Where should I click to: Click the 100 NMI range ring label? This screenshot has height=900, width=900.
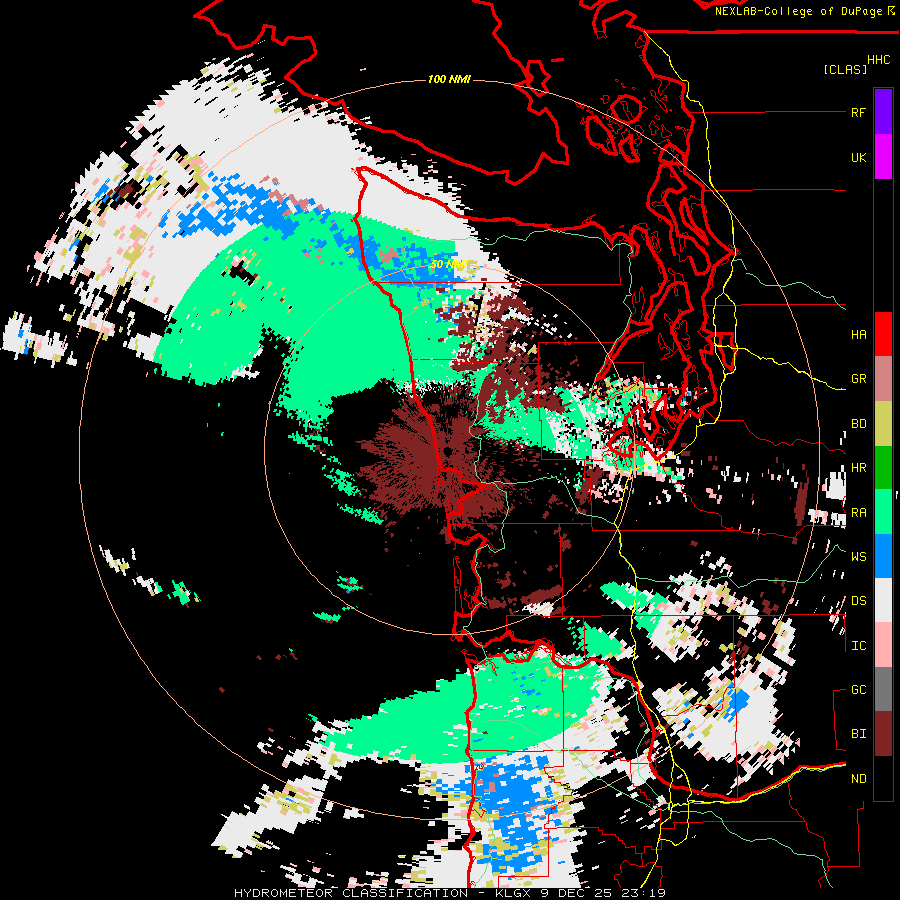pyautogui.click(x=449, y=79)
